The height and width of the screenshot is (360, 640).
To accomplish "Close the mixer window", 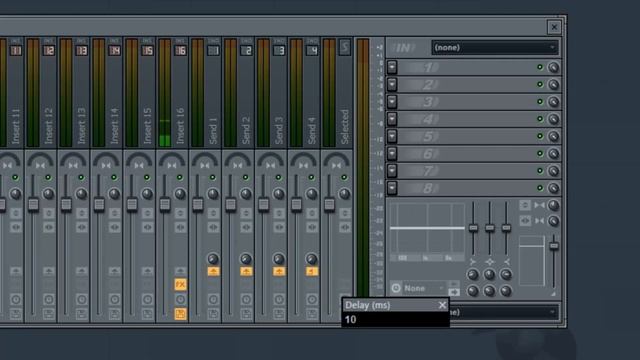I will coord(554,27).
